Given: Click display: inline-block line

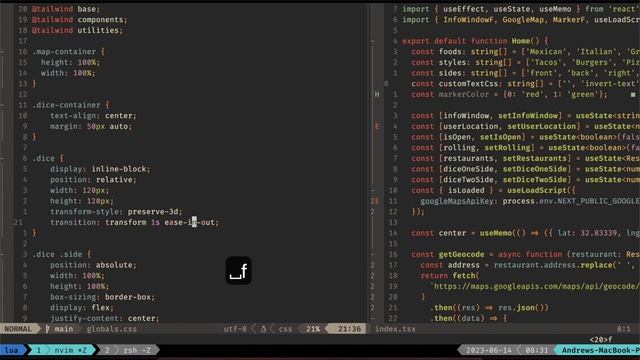Looking at the screenshot, I should 100,169.
